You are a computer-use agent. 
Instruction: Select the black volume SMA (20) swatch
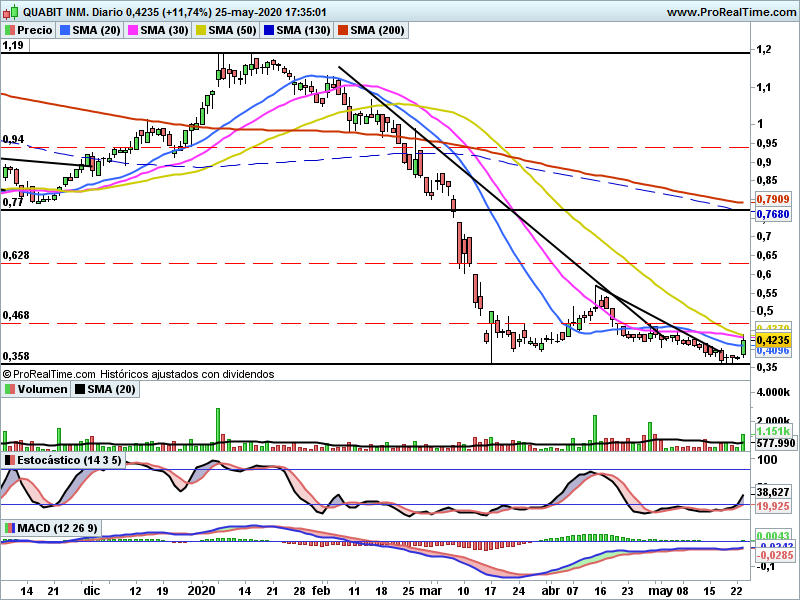[x=80, y=389]
